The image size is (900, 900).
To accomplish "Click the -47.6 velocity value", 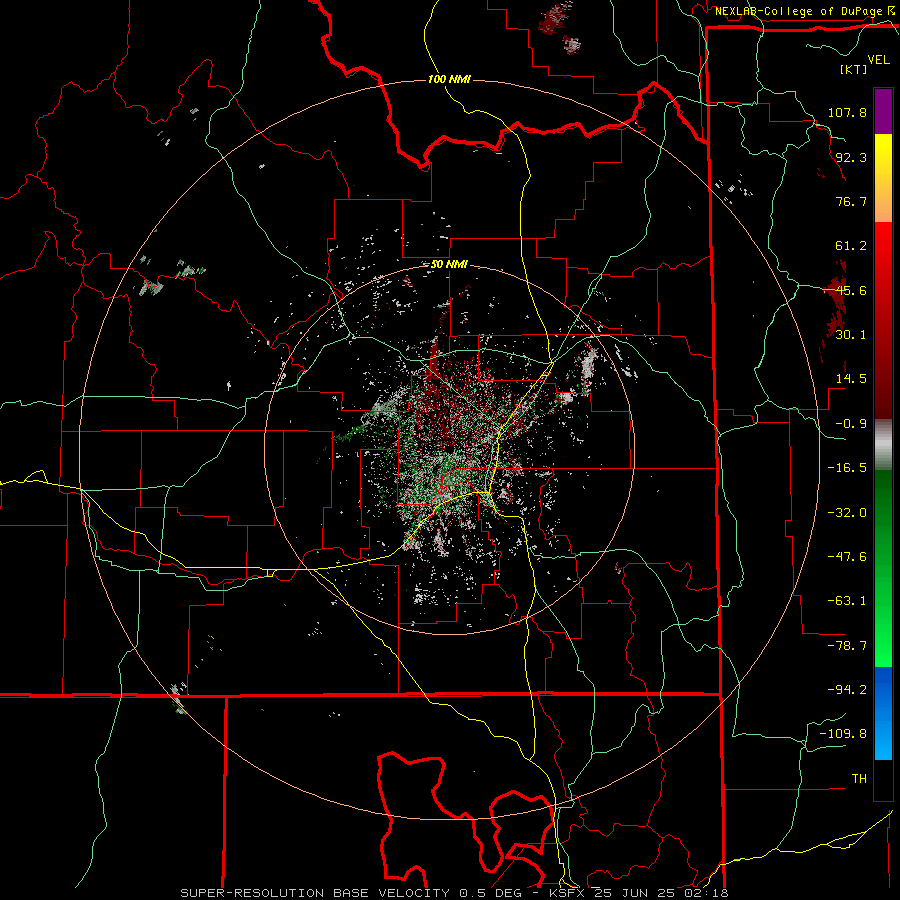I will pos(847,557).
